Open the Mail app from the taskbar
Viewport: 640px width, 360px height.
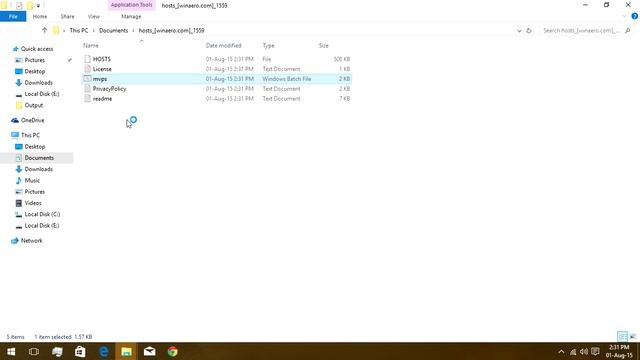[x=149, y=351]
